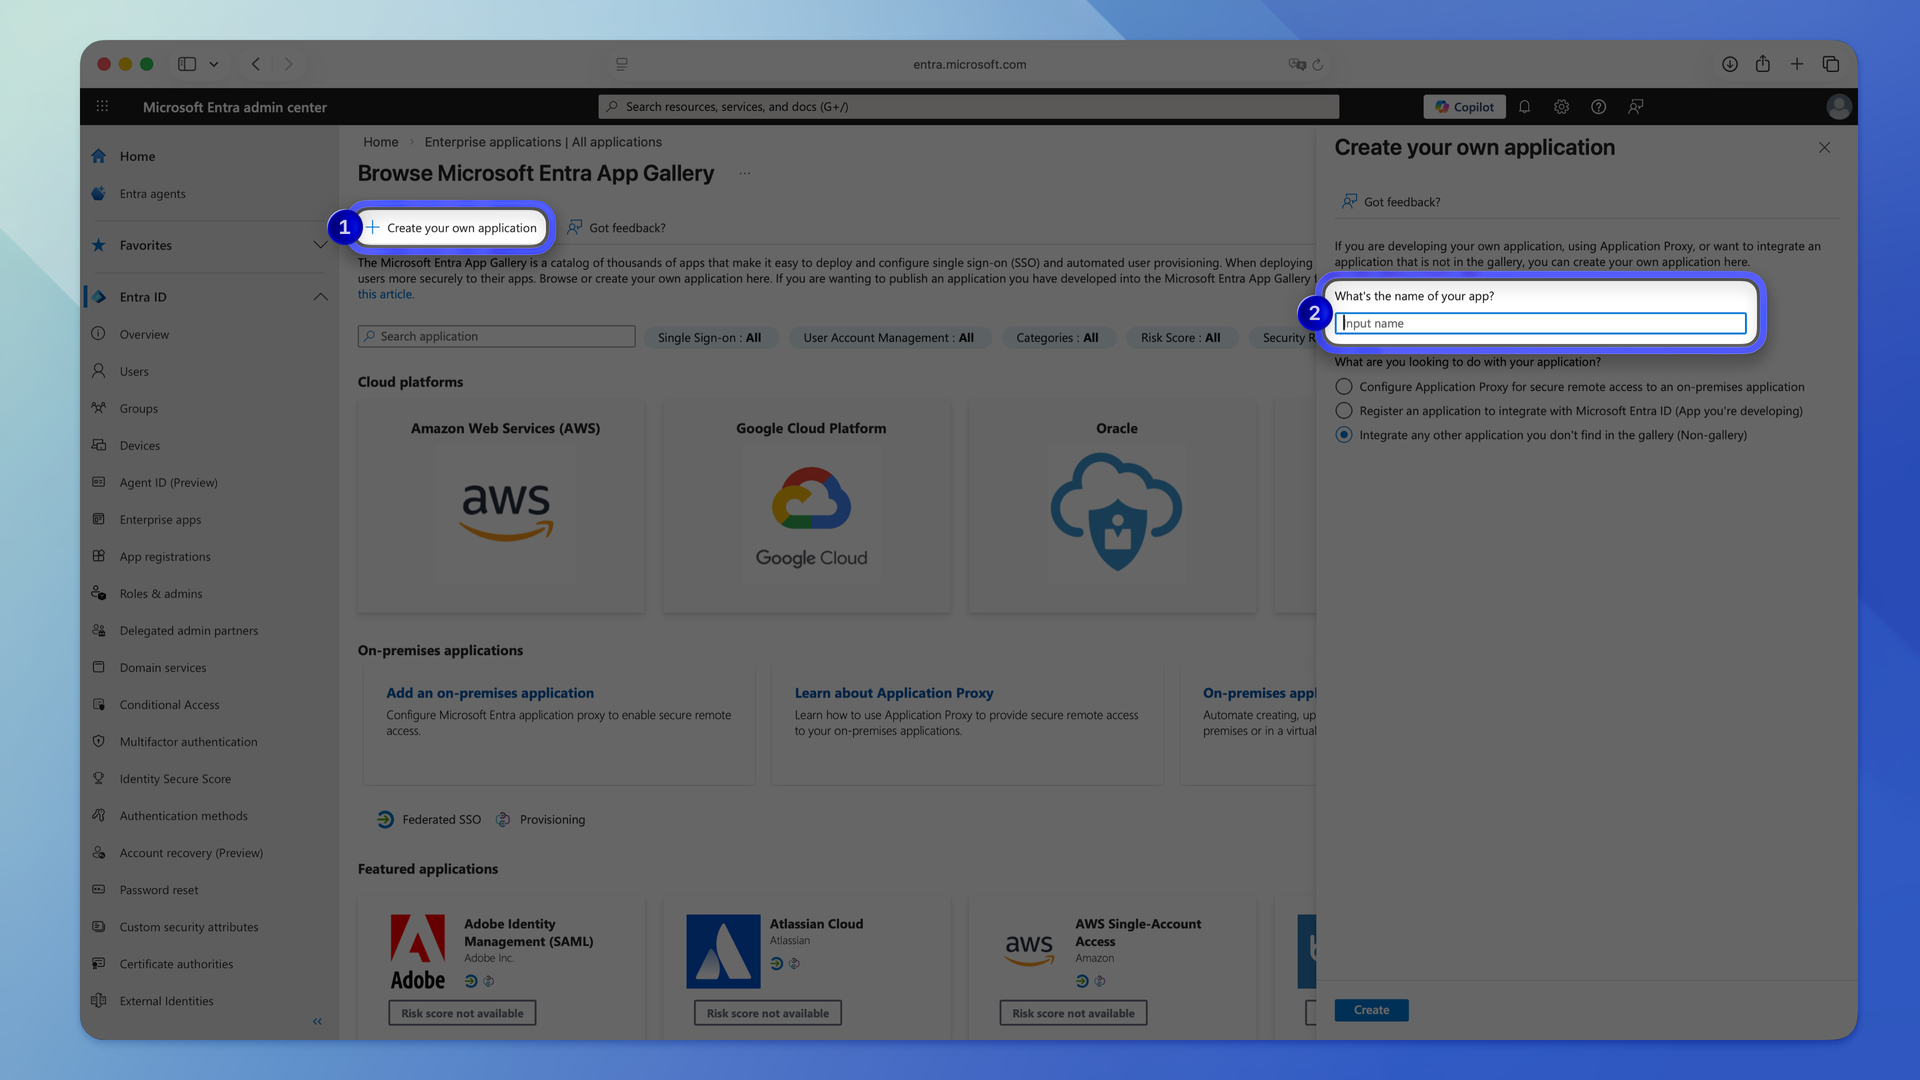
Task: Click the Entra agents sidebar icon
Action: pyautogui.click(x=98, y=193)
